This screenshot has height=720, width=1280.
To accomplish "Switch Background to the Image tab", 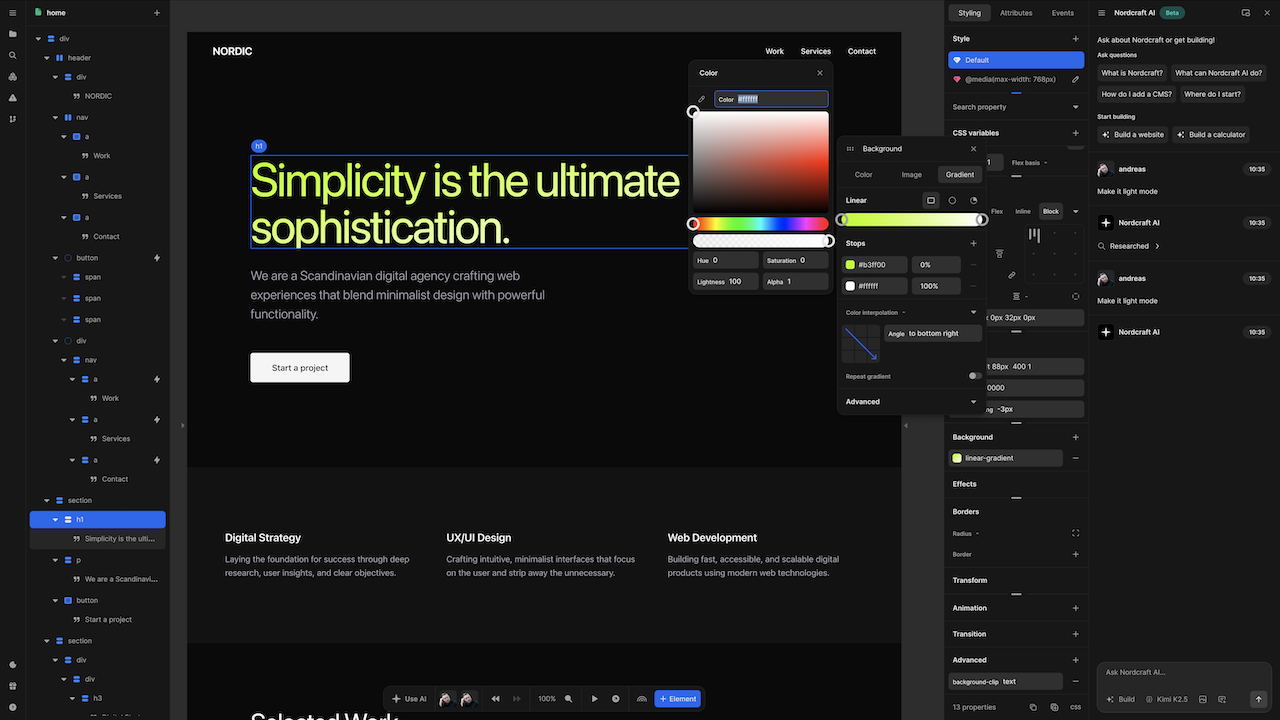I will (x=911, y=174).
